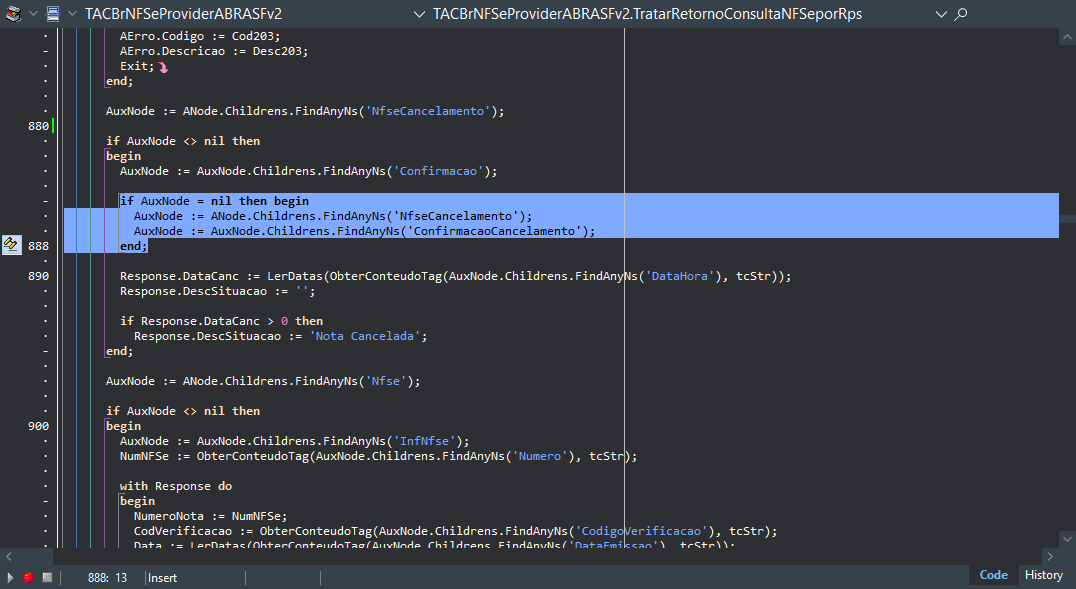This screenshot has width=1076, height=589.
Task: Click the 'AErro.Codigo := Cod203;' line
Action: (200, 36)
